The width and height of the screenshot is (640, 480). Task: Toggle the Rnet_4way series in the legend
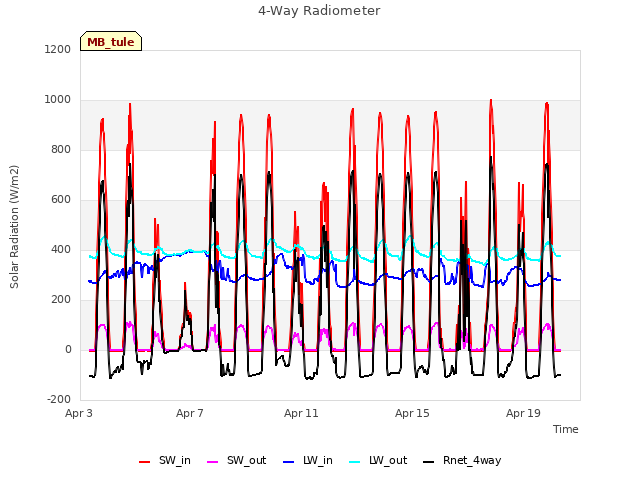point(462,461)
